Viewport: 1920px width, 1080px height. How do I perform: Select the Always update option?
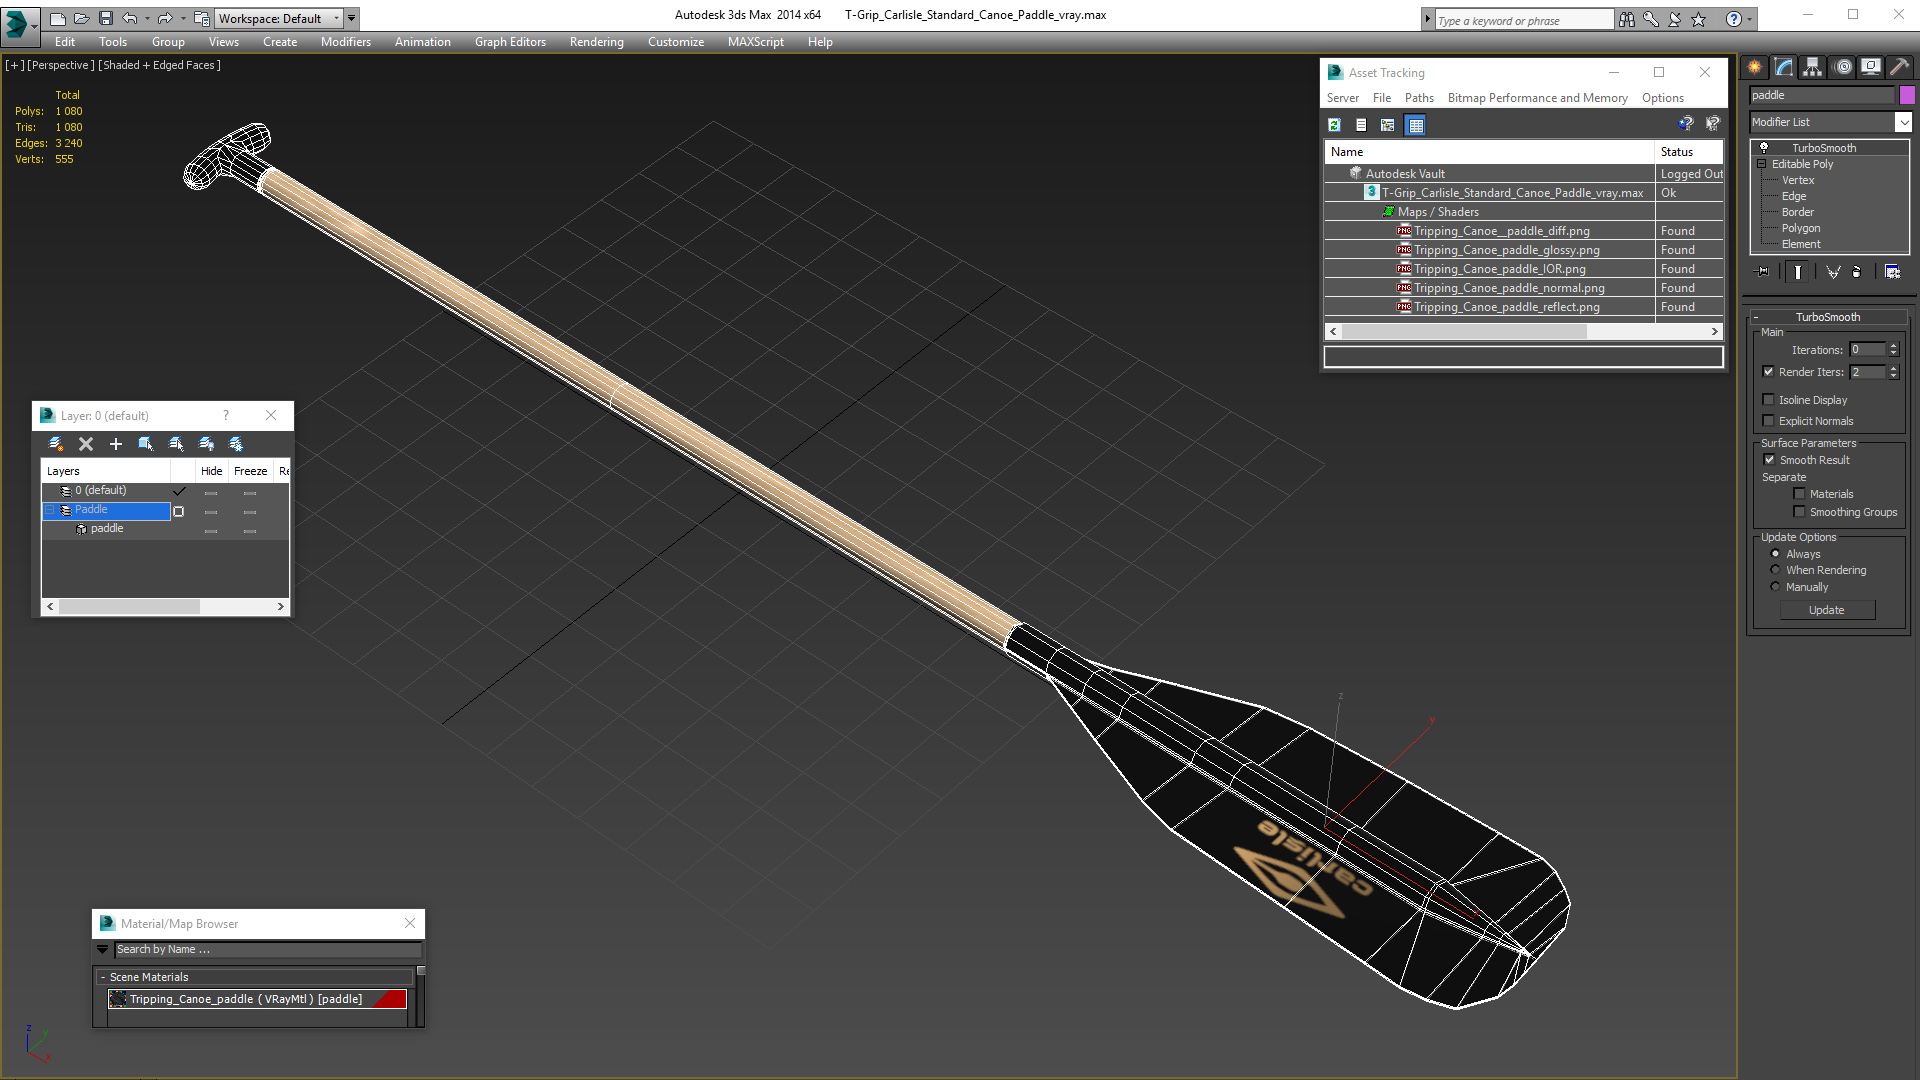(x=1775, y=554)
